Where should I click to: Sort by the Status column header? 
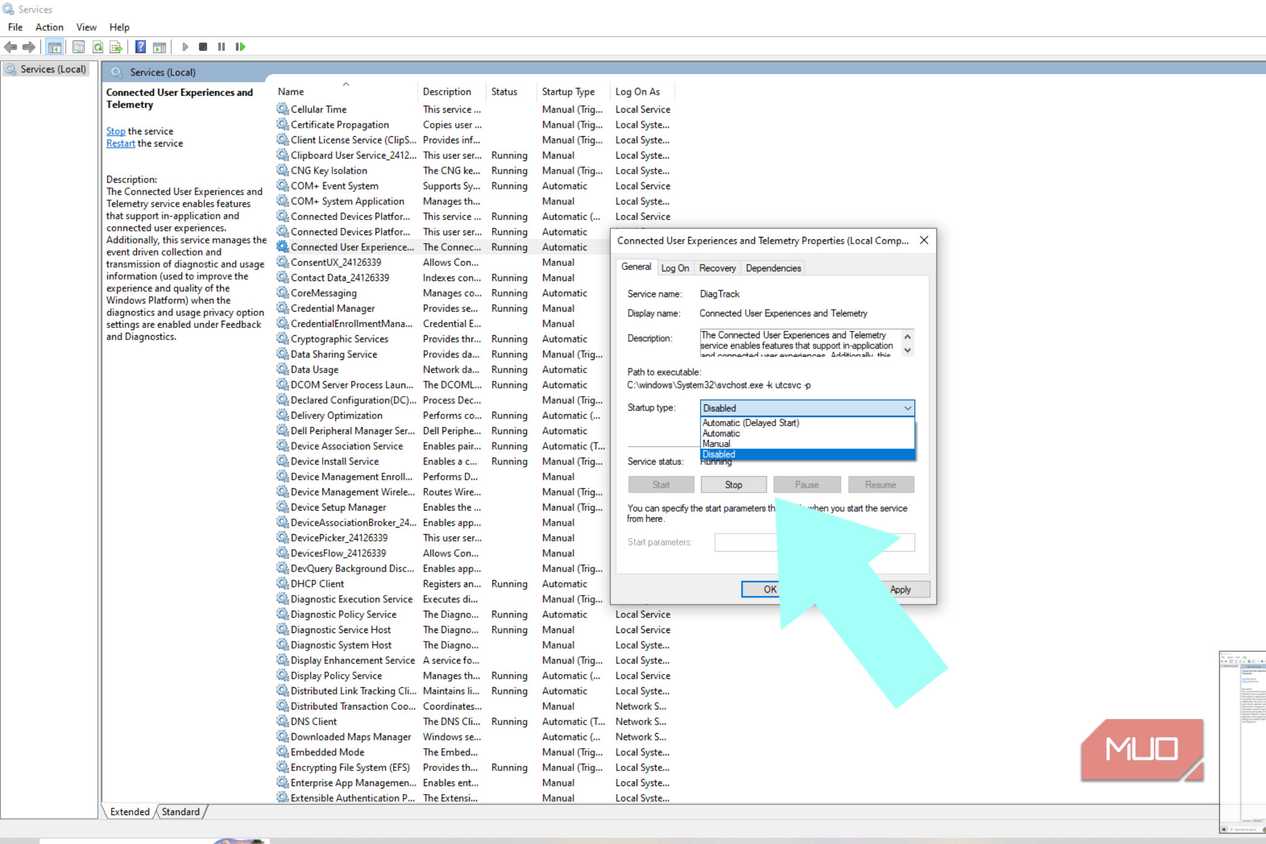[x=512, y=91]
